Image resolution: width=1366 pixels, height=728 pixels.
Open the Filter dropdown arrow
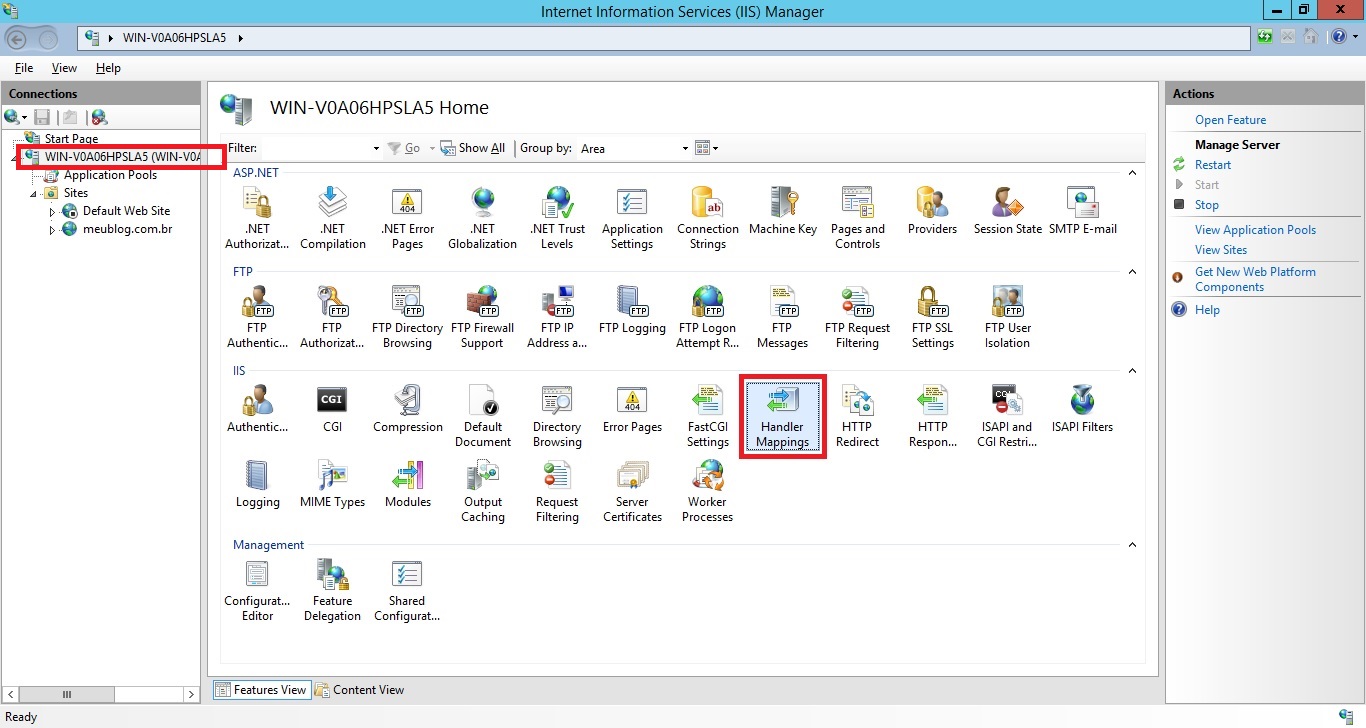click(376, 149)
